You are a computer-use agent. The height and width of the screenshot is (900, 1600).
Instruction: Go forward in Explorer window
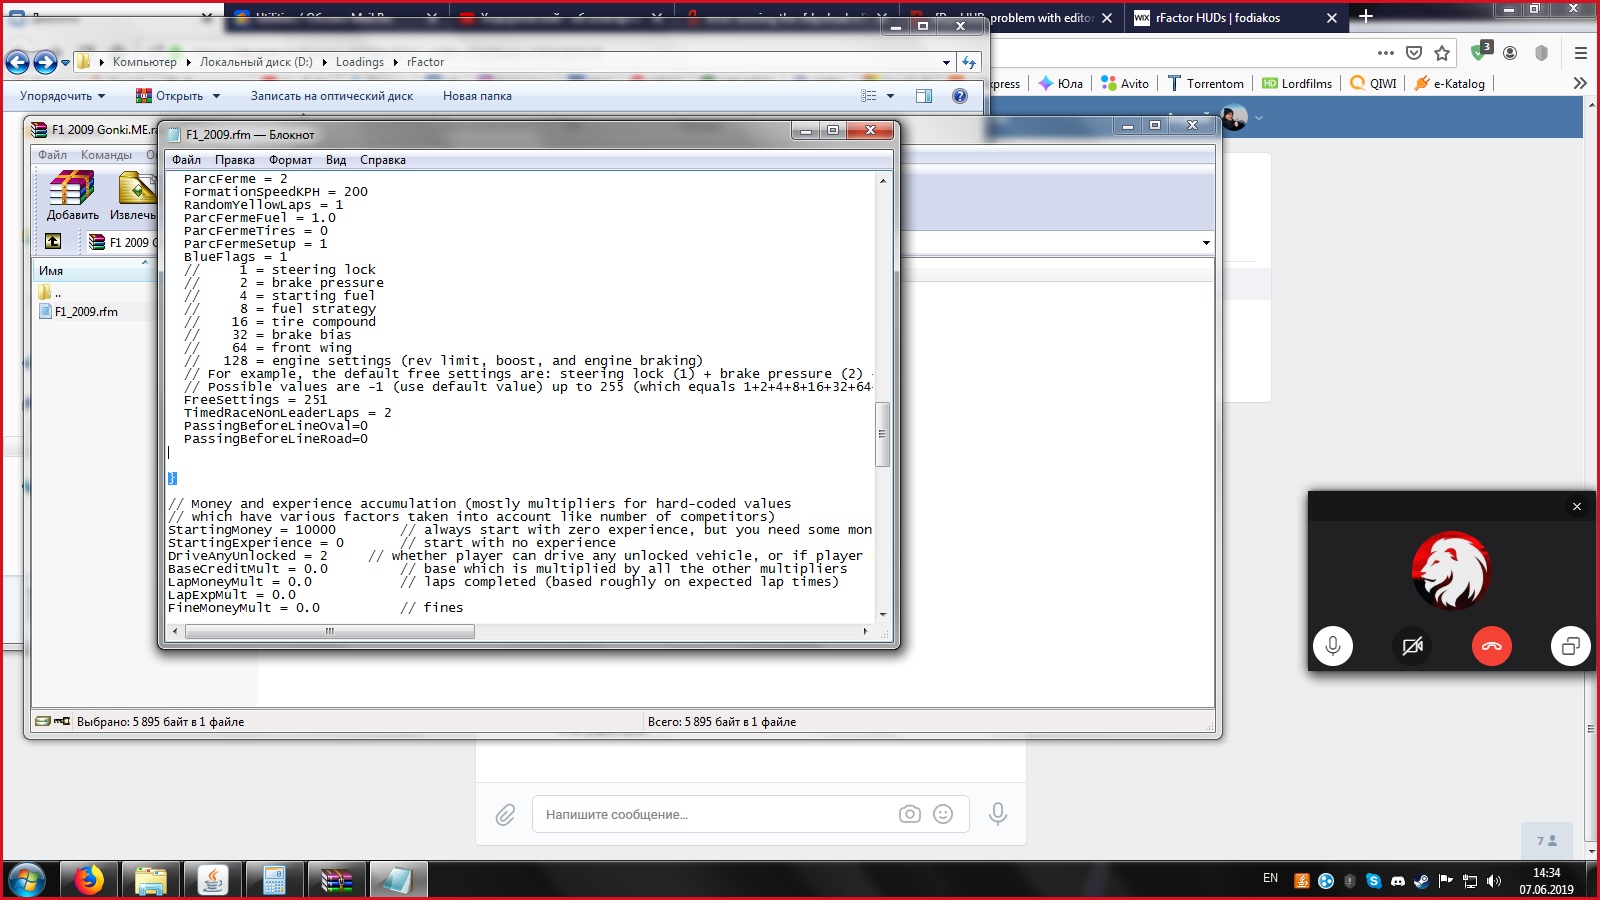45,62
